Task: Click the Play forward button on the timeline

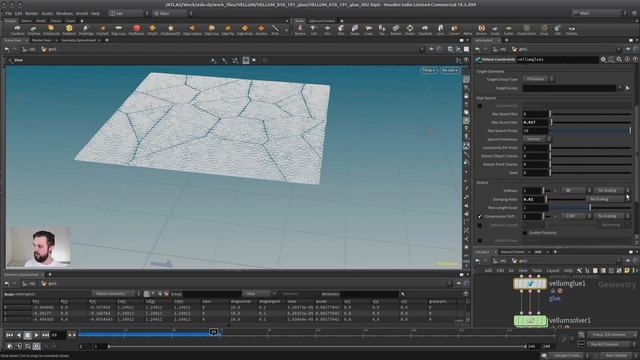Action: pyautogui.click(x=37, y=335)
